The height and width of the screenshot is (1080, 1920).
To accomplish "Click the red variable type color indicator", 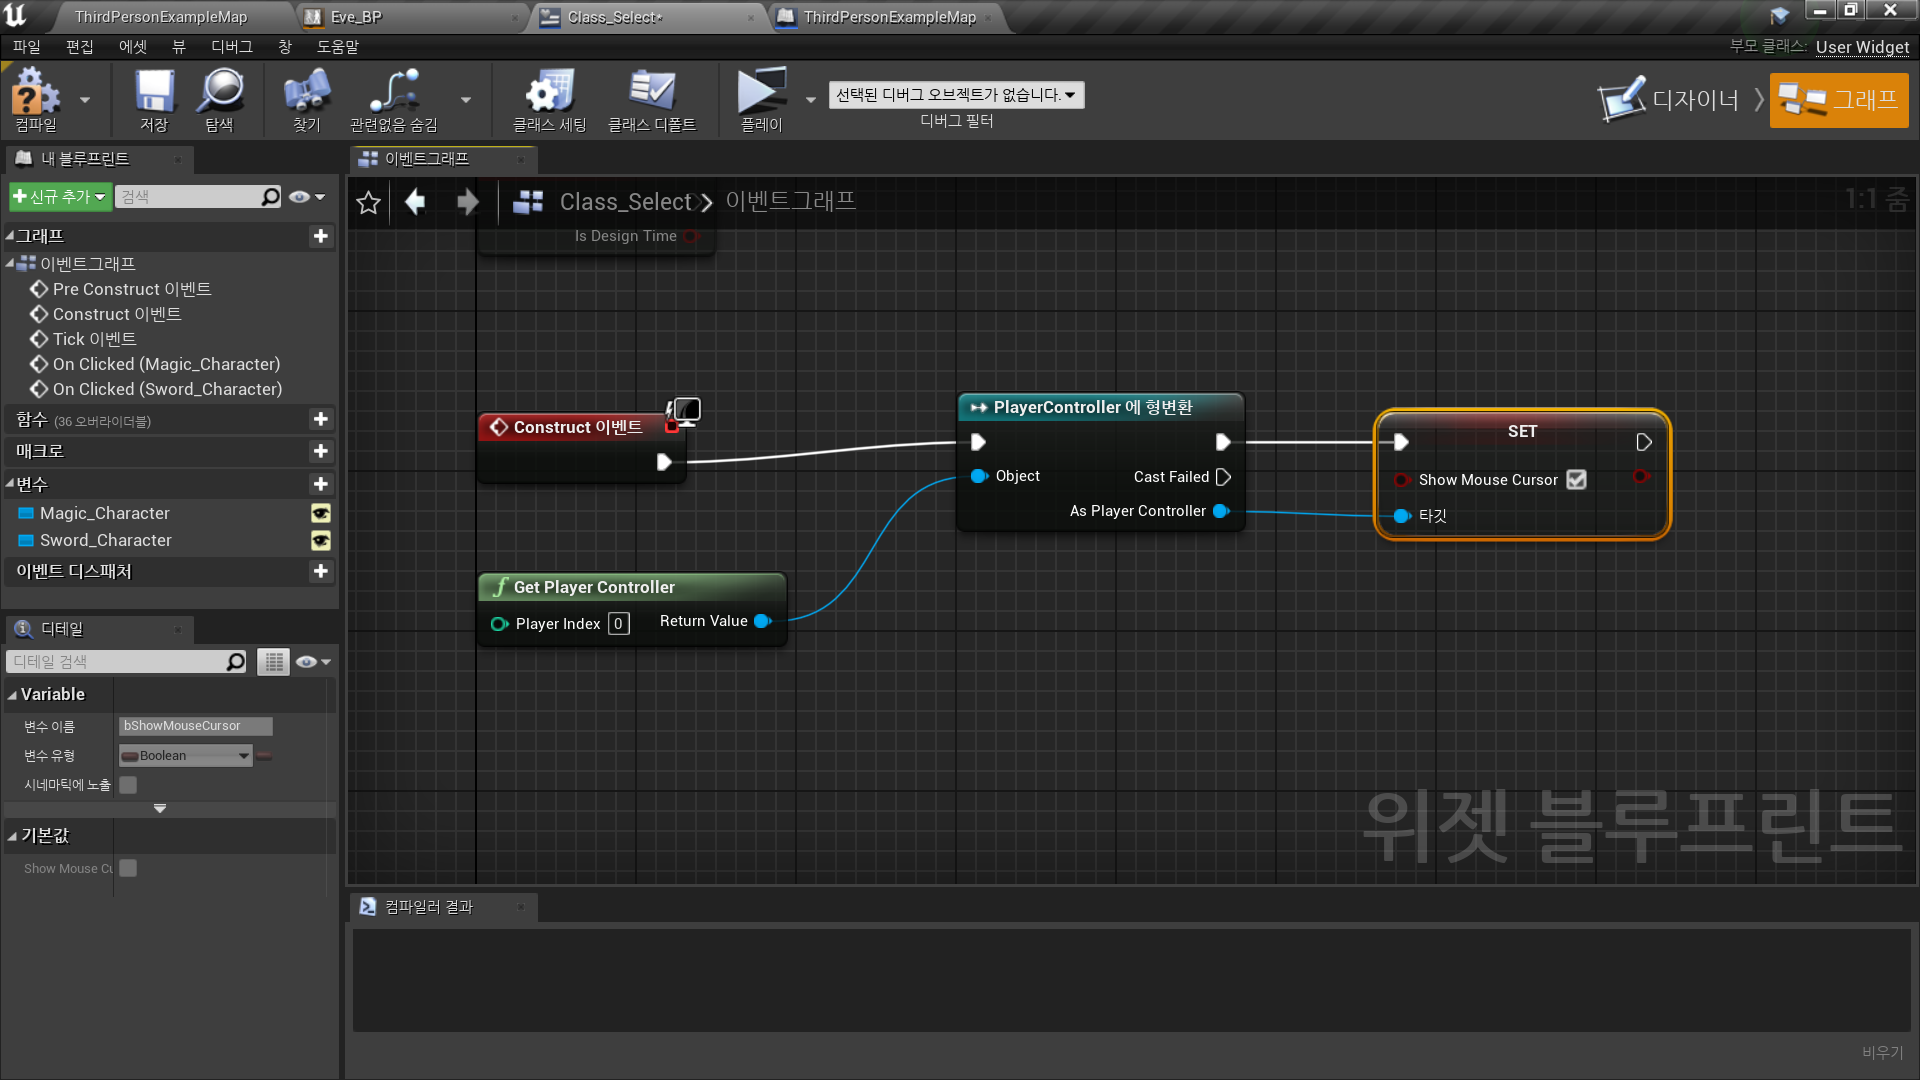I will click(264, 756).
